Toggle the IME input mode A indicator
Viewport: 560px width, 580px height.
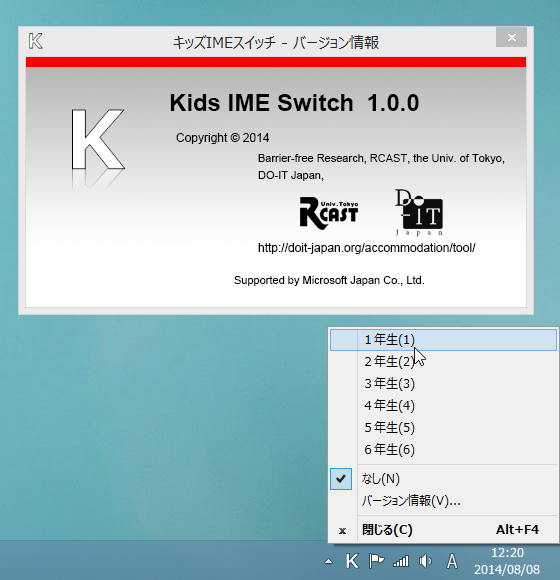[x=452, y=561]
